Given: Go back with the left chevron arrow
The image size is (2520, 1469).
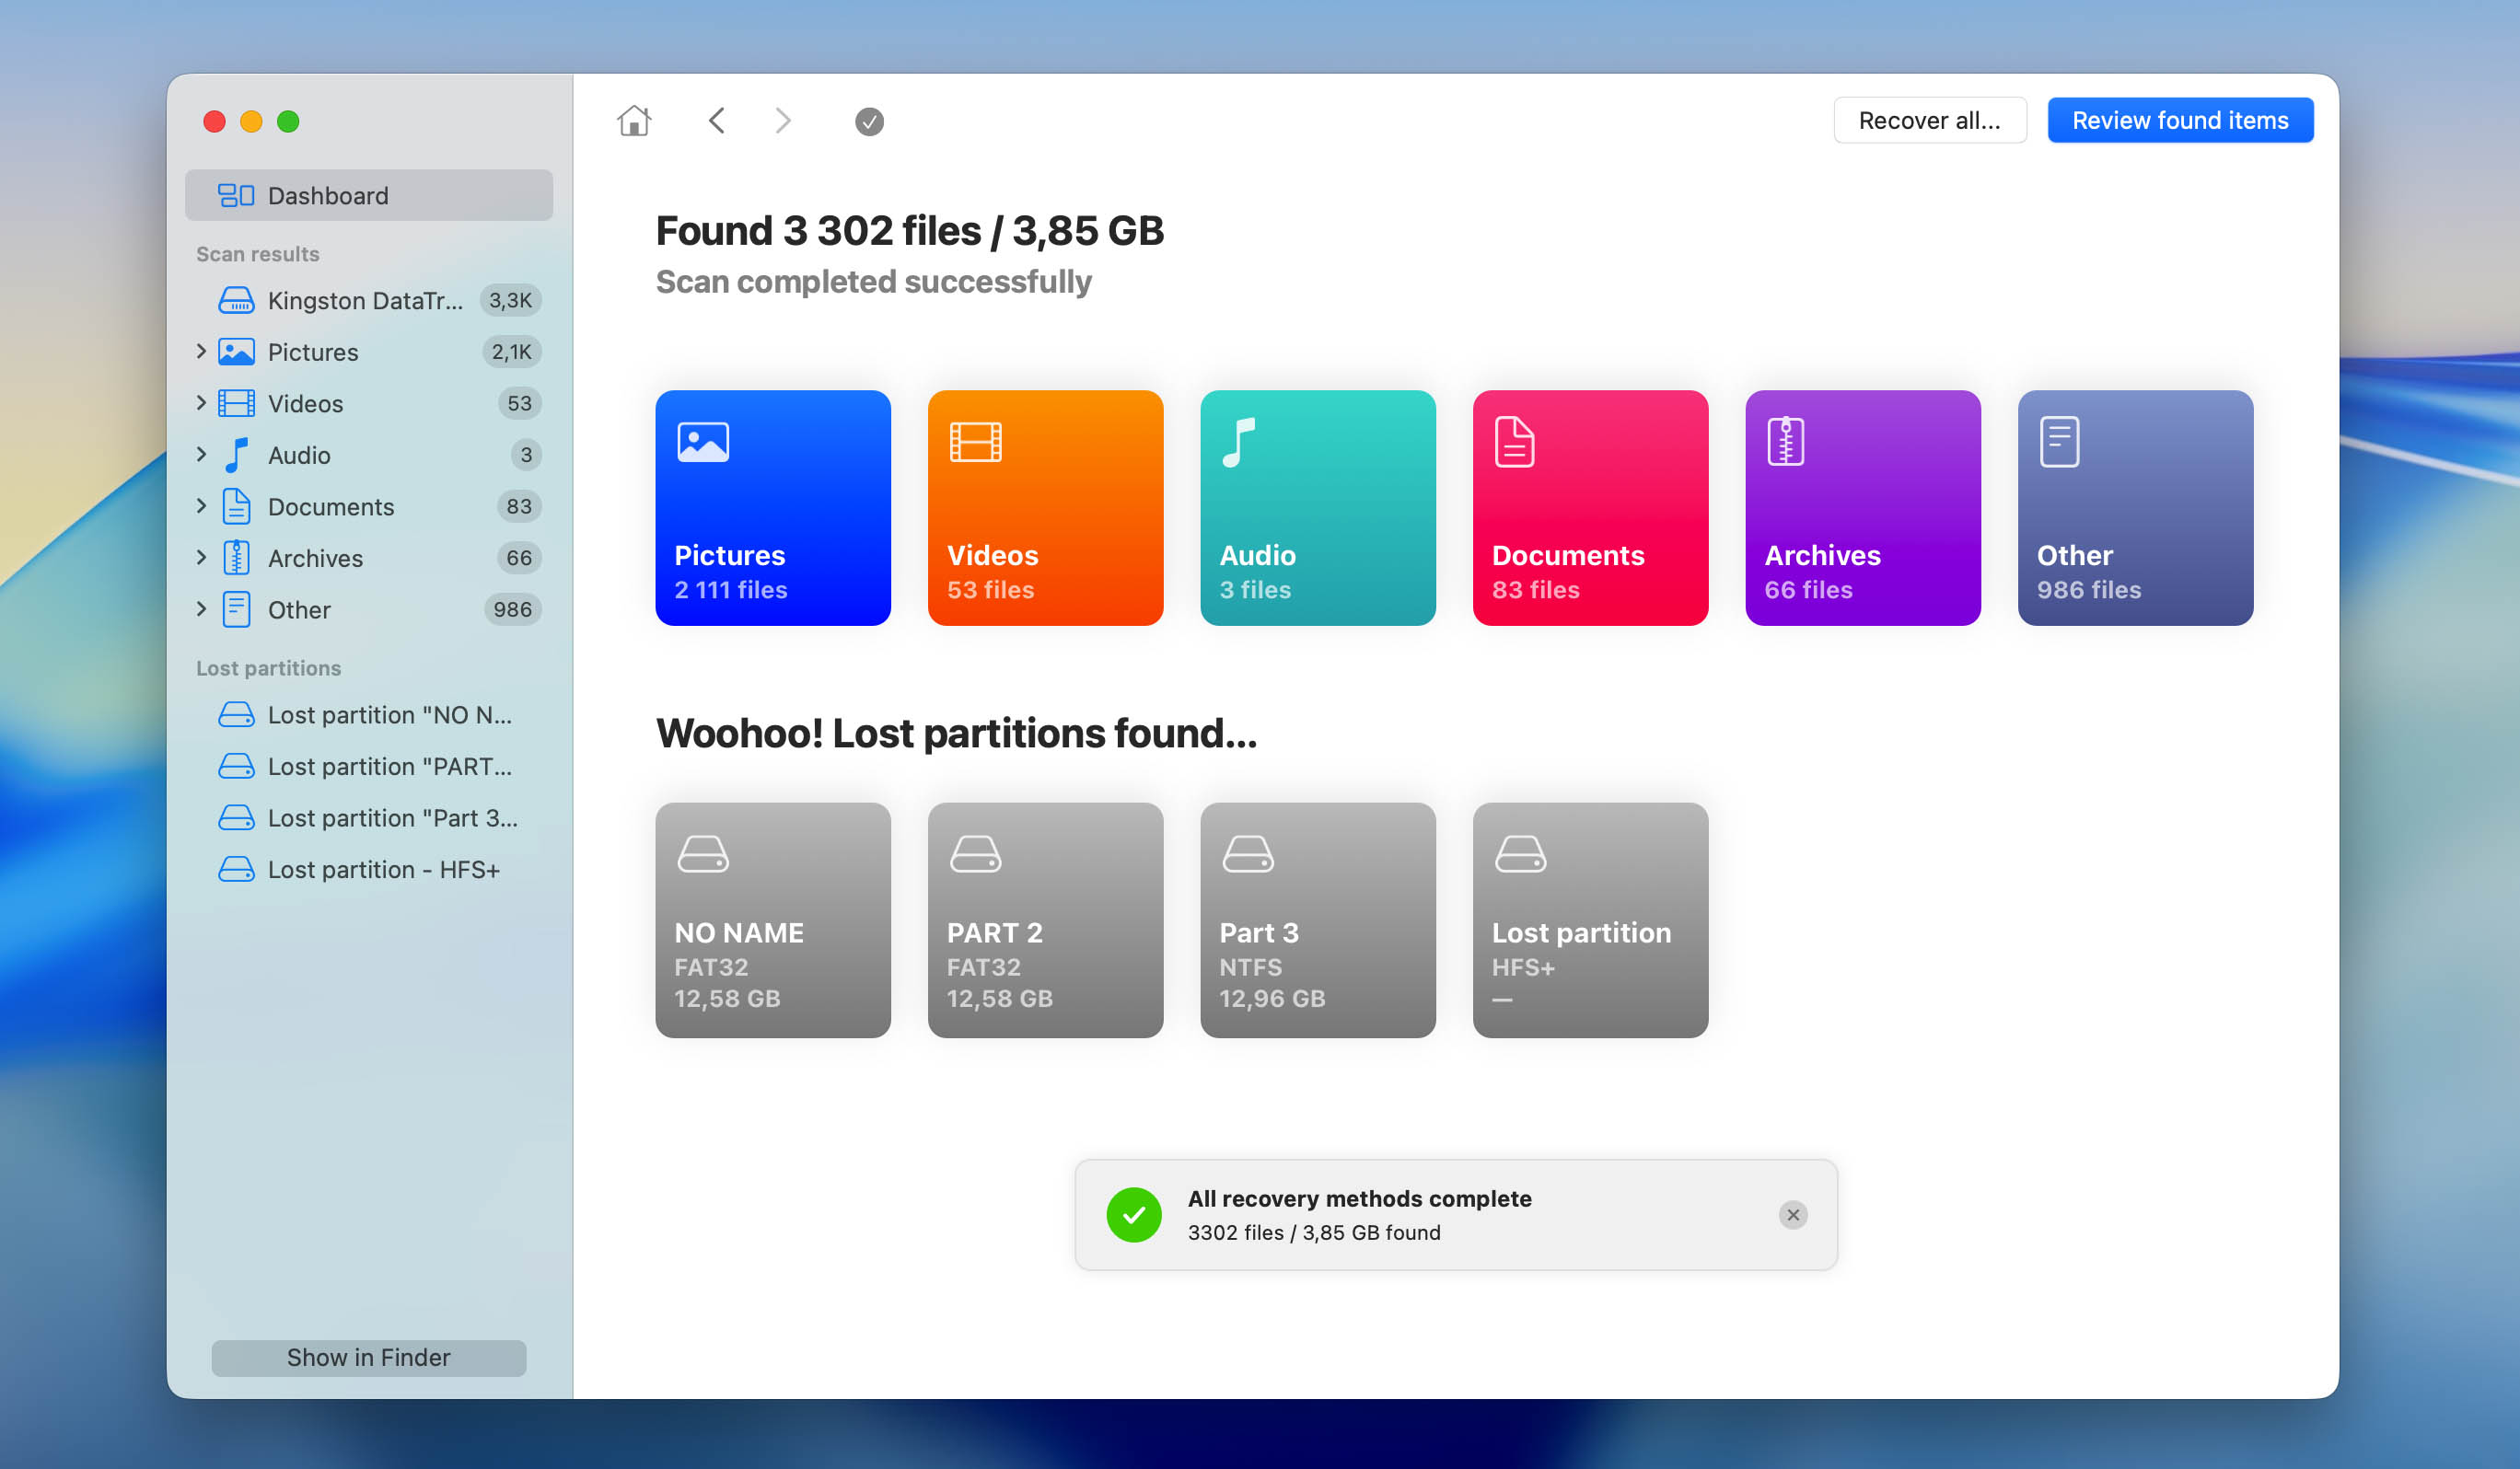Looking at the screenshot, I should coord(716,121).
